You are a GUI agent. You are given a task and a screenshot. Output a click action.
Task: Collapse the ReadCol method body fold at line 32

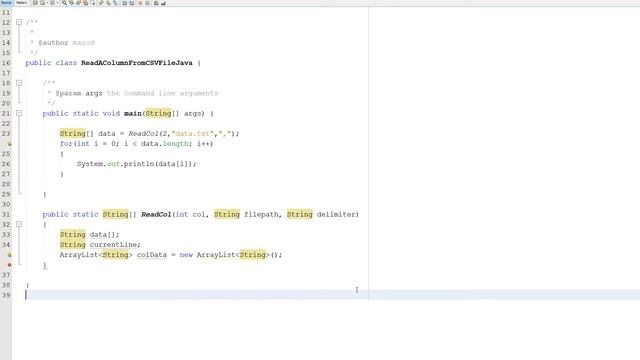point(19,224)
